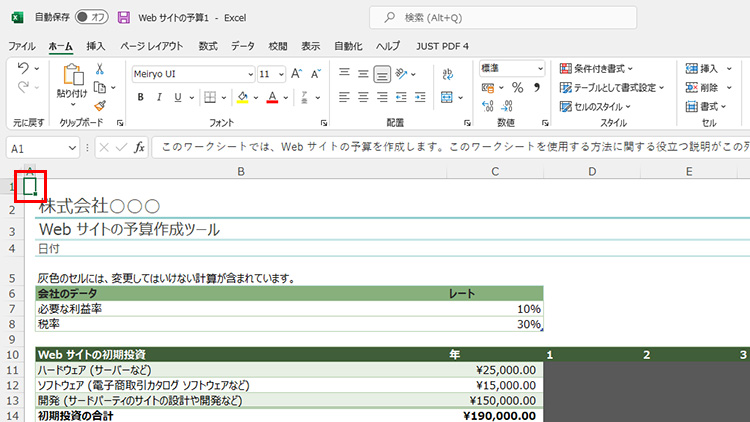The height and width of the screenshot is (422, 750).
Task: Click the yellow fill color swatch
Action: click(241, 97)
